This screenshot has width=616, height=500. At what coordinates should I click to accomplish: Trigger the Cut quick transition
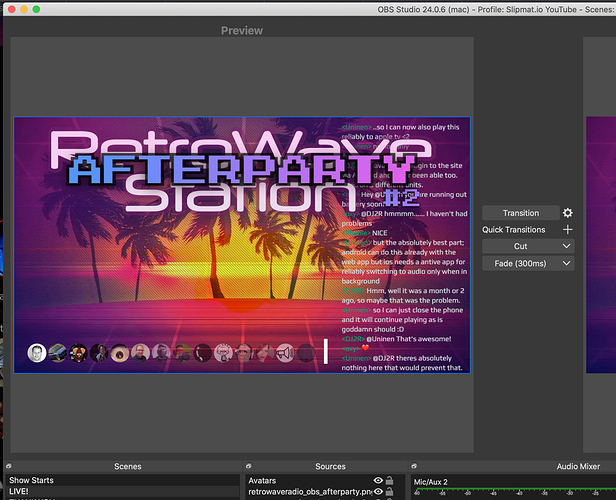click(521, 246)
